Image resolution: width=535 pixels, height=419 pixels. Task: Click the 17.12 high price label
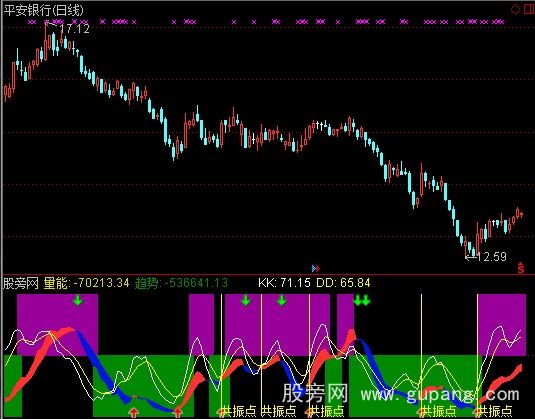(74, 29)
